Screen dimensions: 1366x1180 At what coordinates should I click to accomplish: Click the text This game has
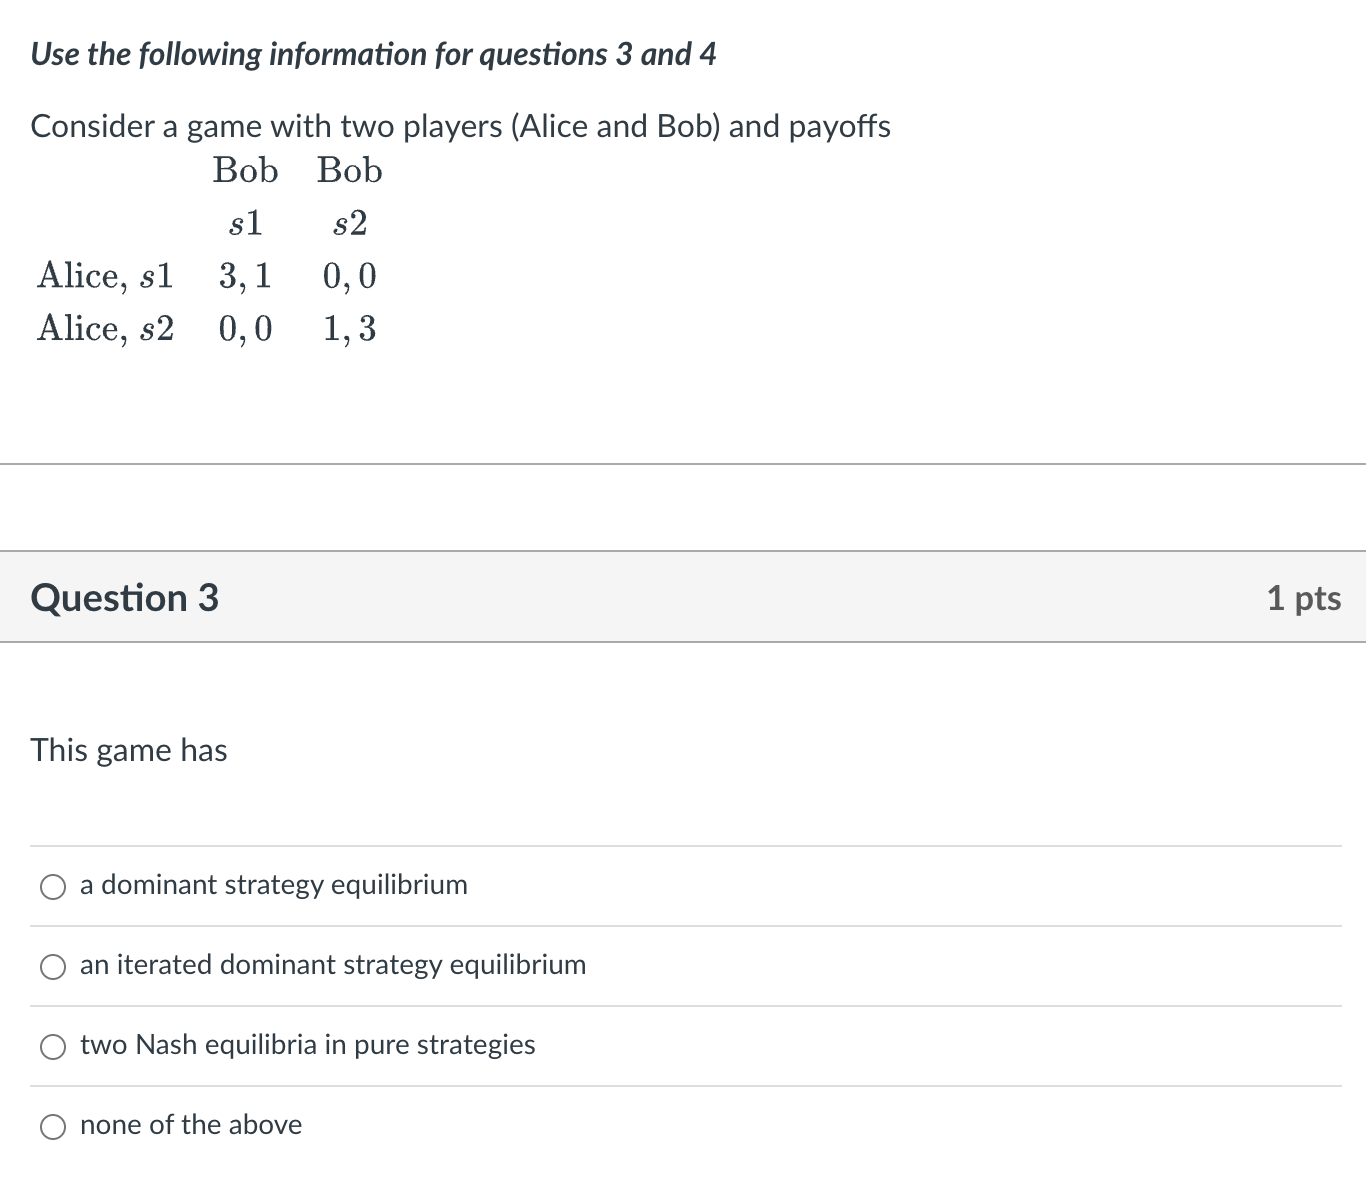[128, 750]
